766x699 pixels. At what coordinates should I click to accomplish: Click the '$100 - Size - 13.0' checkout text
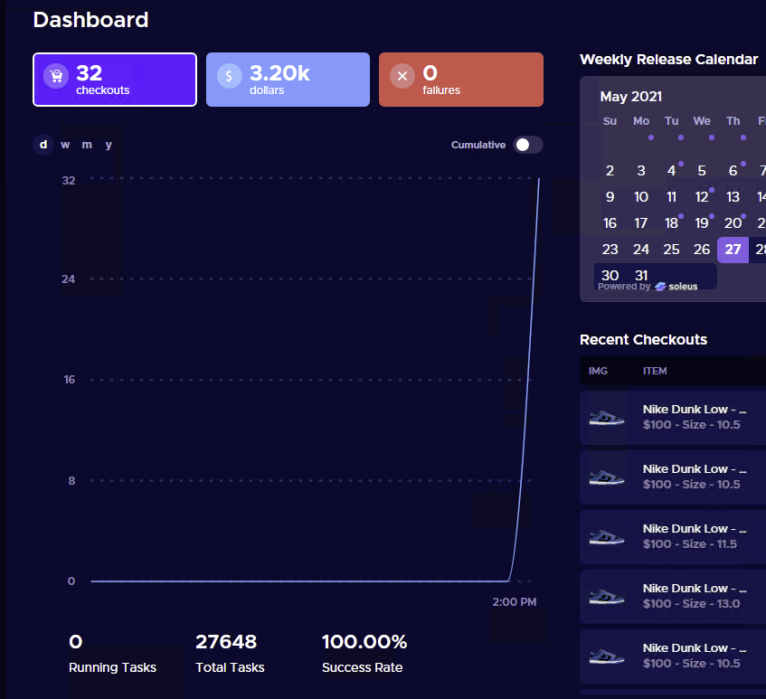(x=691, y=604)
